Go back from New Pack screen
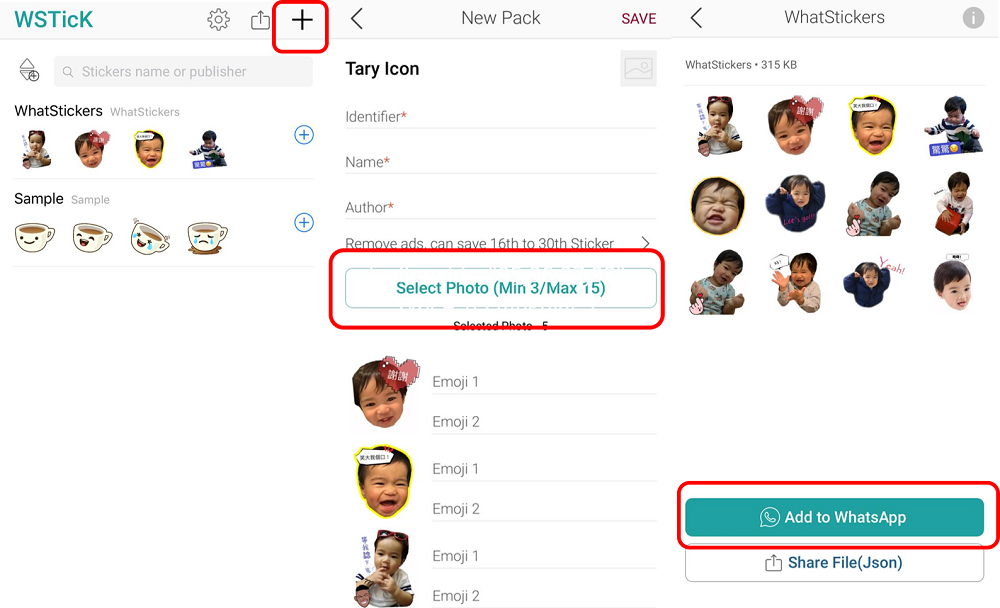The image size is (1000, 608). coord(357,18)
